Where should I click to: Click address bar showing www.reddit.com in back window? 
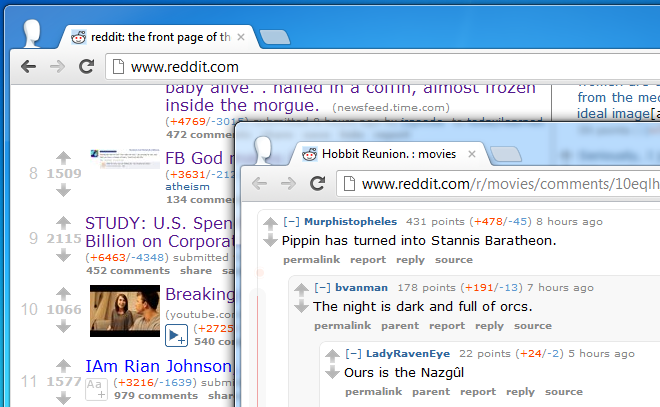pyautogui.click(x=382, y=67)
